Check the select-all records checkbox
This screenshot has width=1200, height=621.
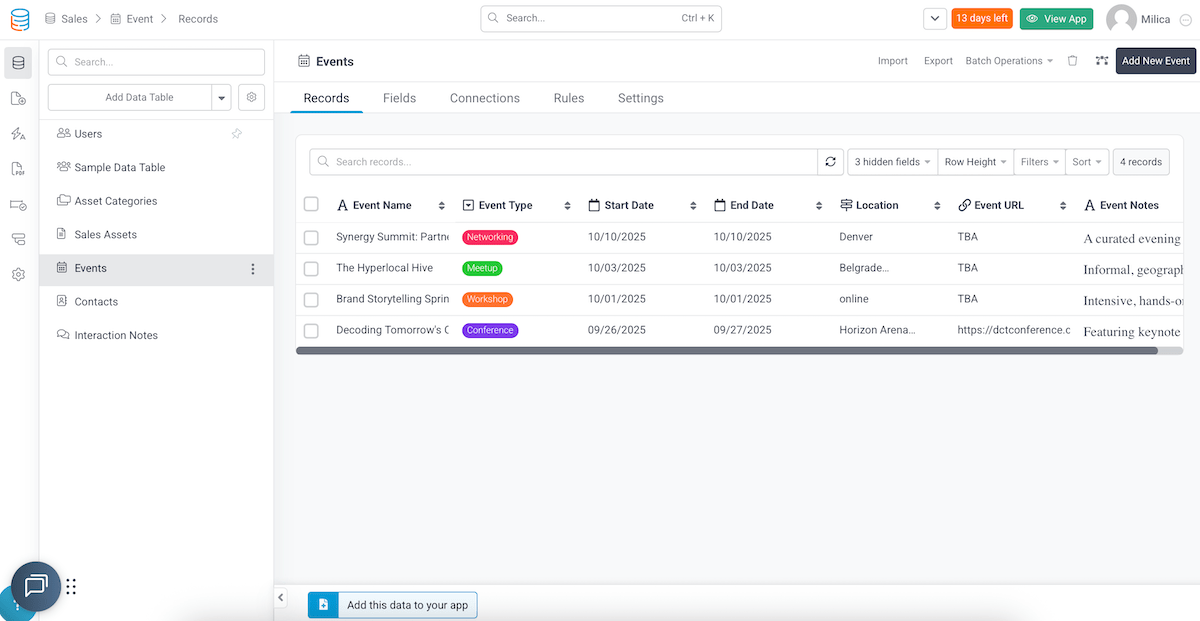311,204
